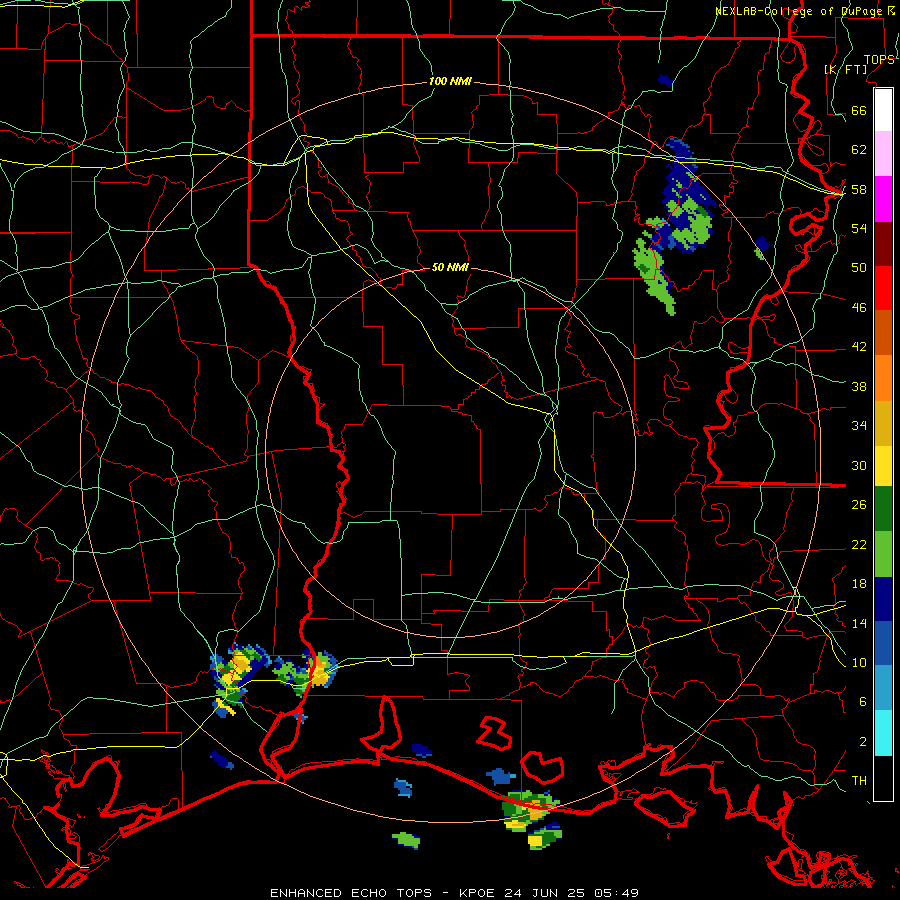Click the navy legend swatch near 14
Viewport: 900px width, 900px height.
[883, 599]
